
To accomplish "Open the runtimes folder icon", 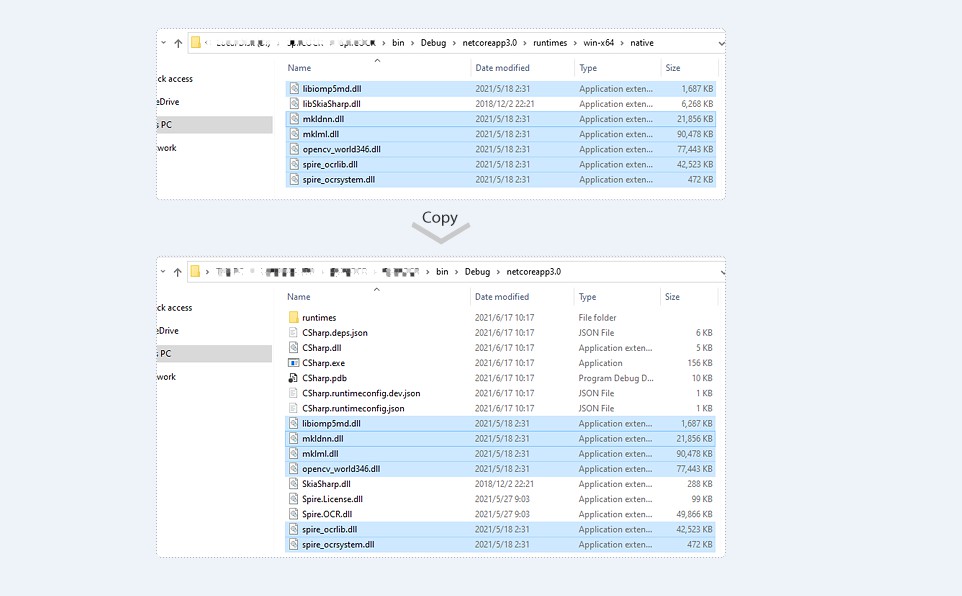I will [x=294, y=317].
